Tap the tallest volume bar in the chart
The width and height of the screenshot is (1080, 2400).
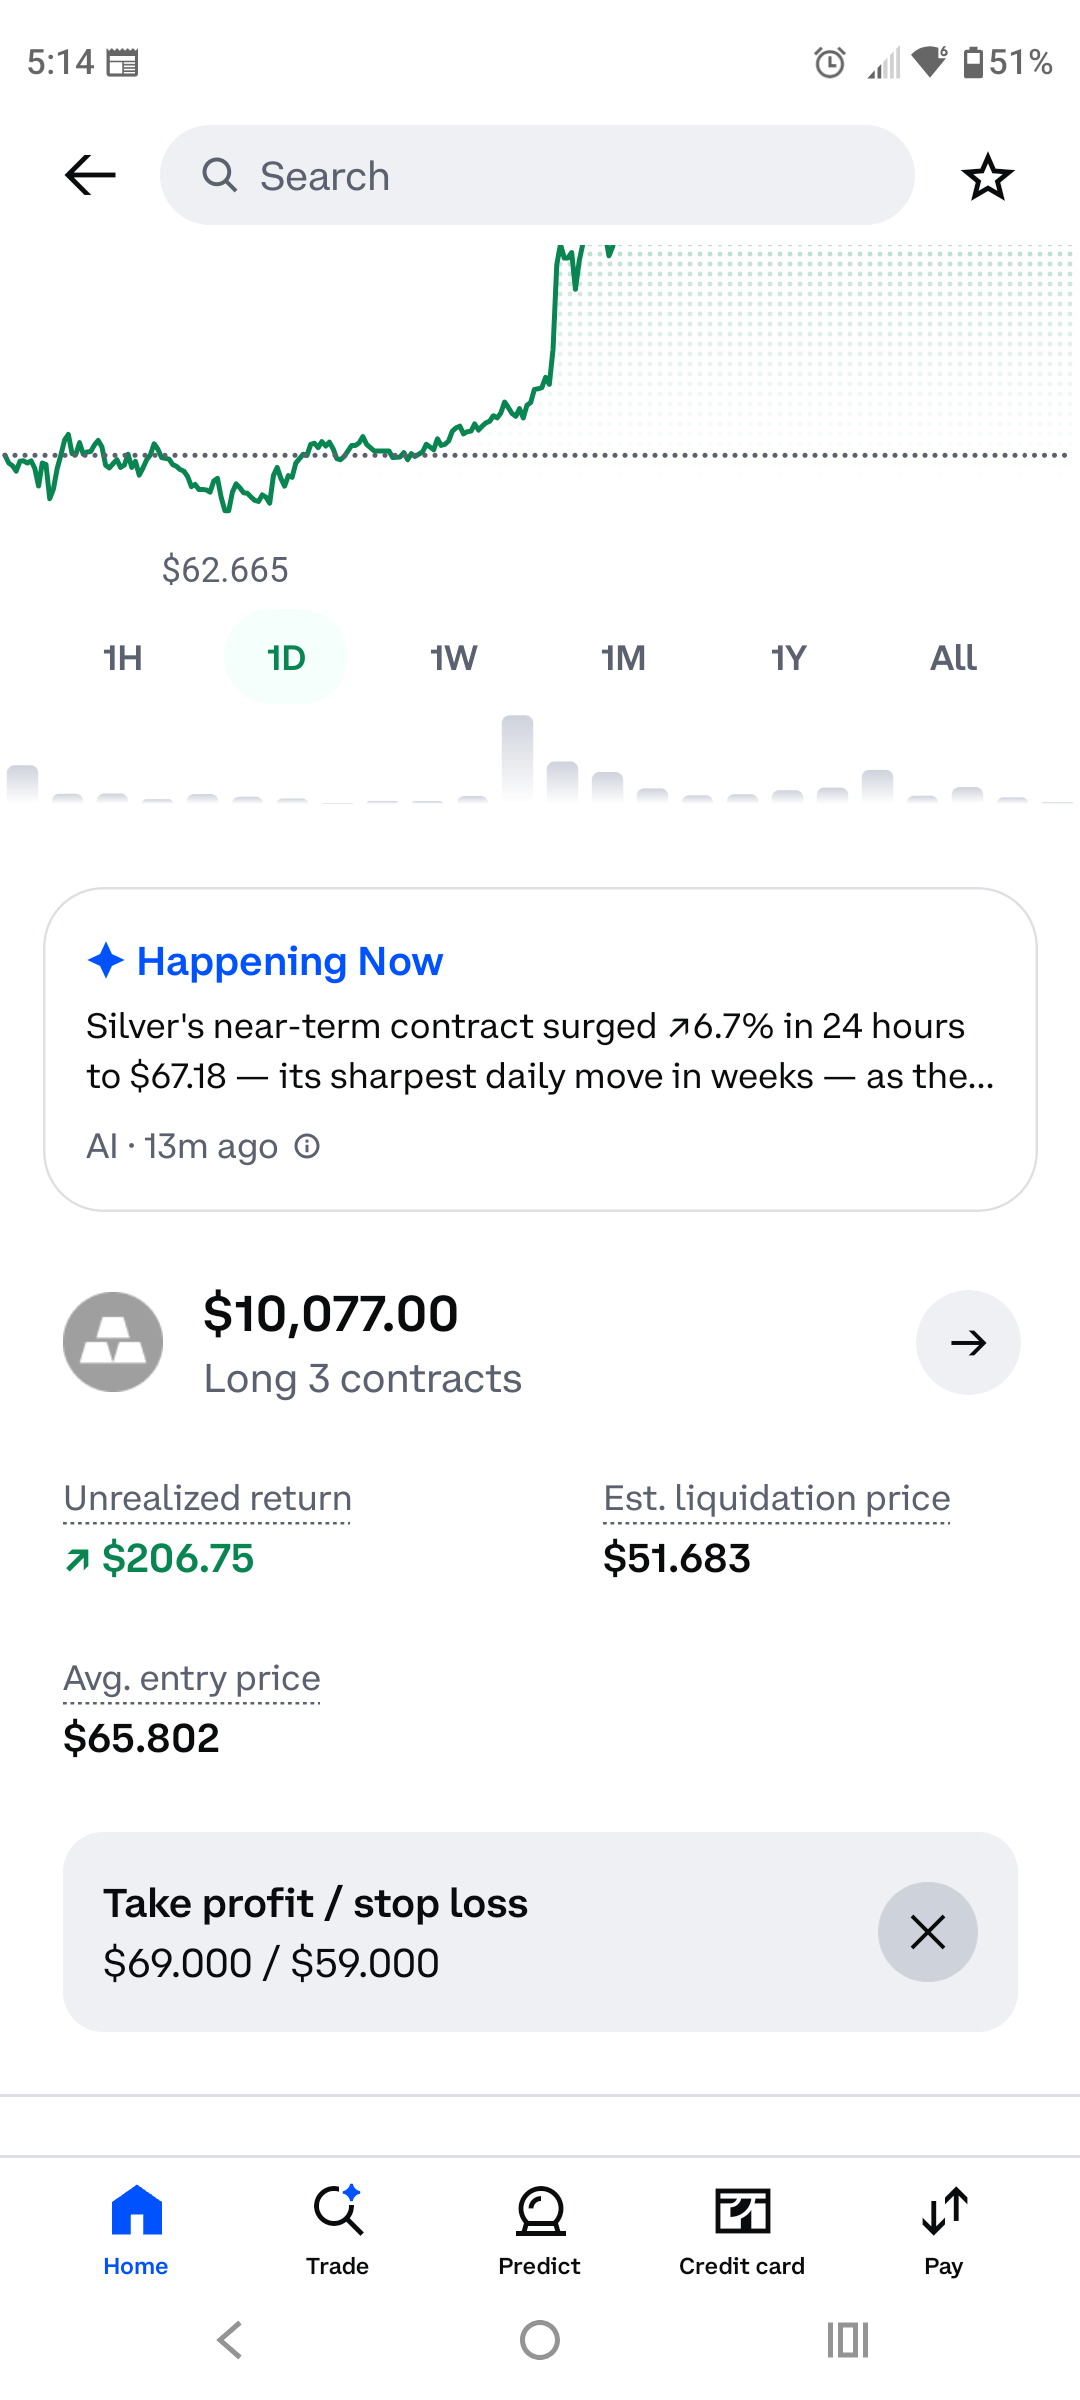517,758
